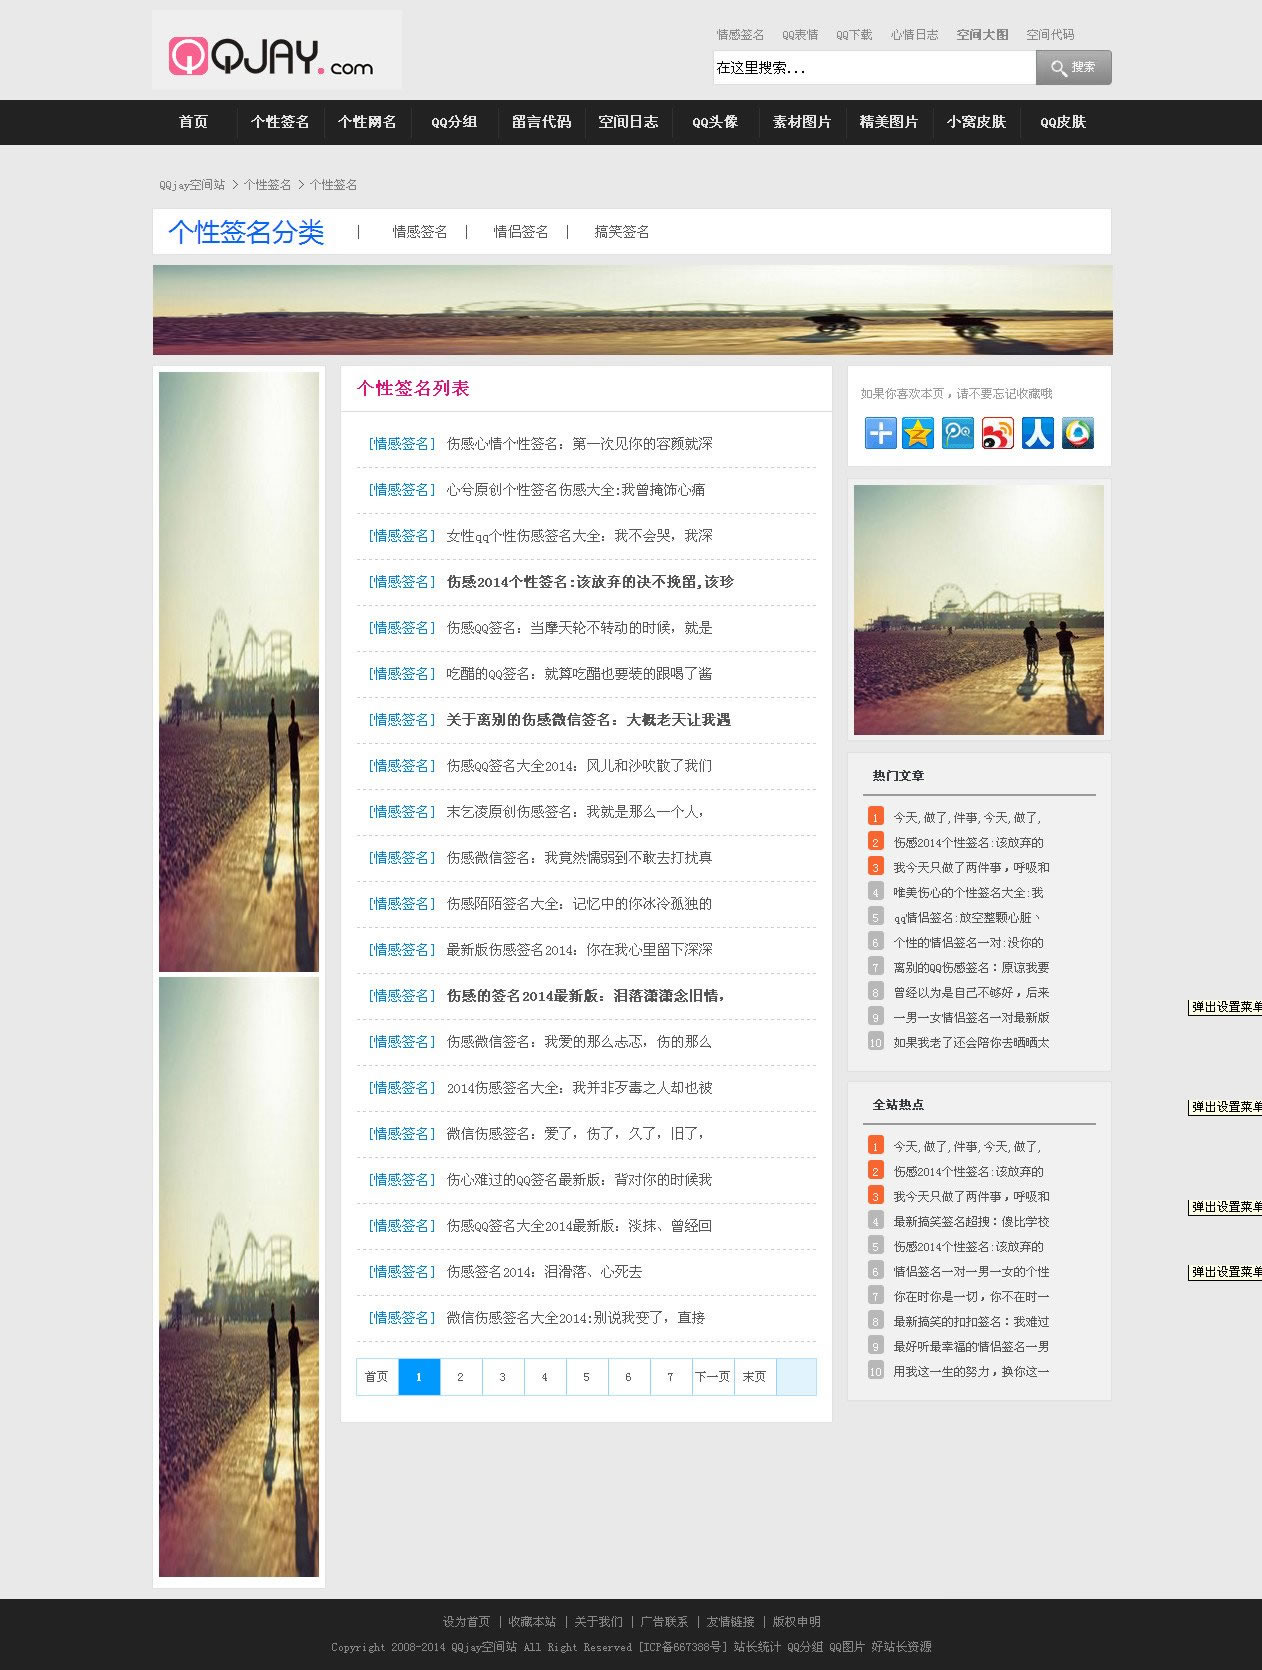Open article 伤感心情个性签名：第一次见你的容颜就深
The height and width of the screenshot is (1670, 1262).
click(x=580, y=444)
